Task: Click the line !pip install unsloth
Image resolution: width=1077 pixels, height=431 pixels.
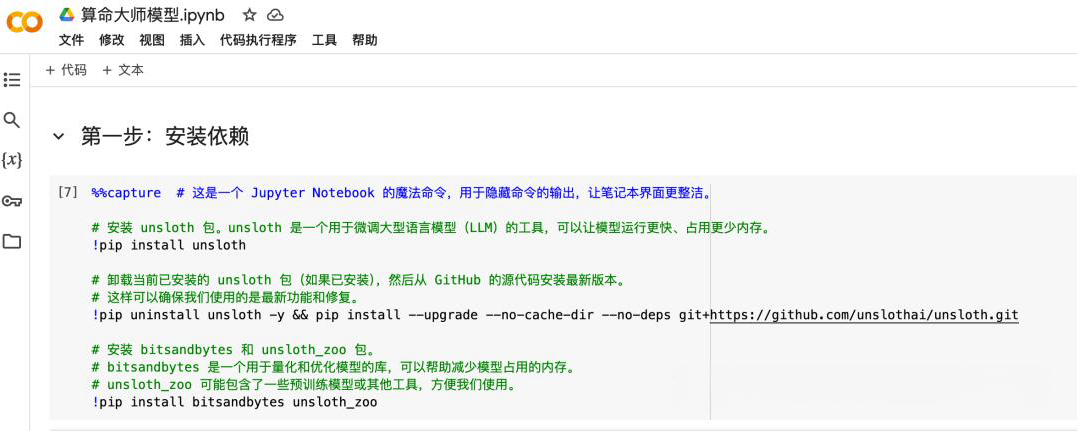Action: coord(168,245)
